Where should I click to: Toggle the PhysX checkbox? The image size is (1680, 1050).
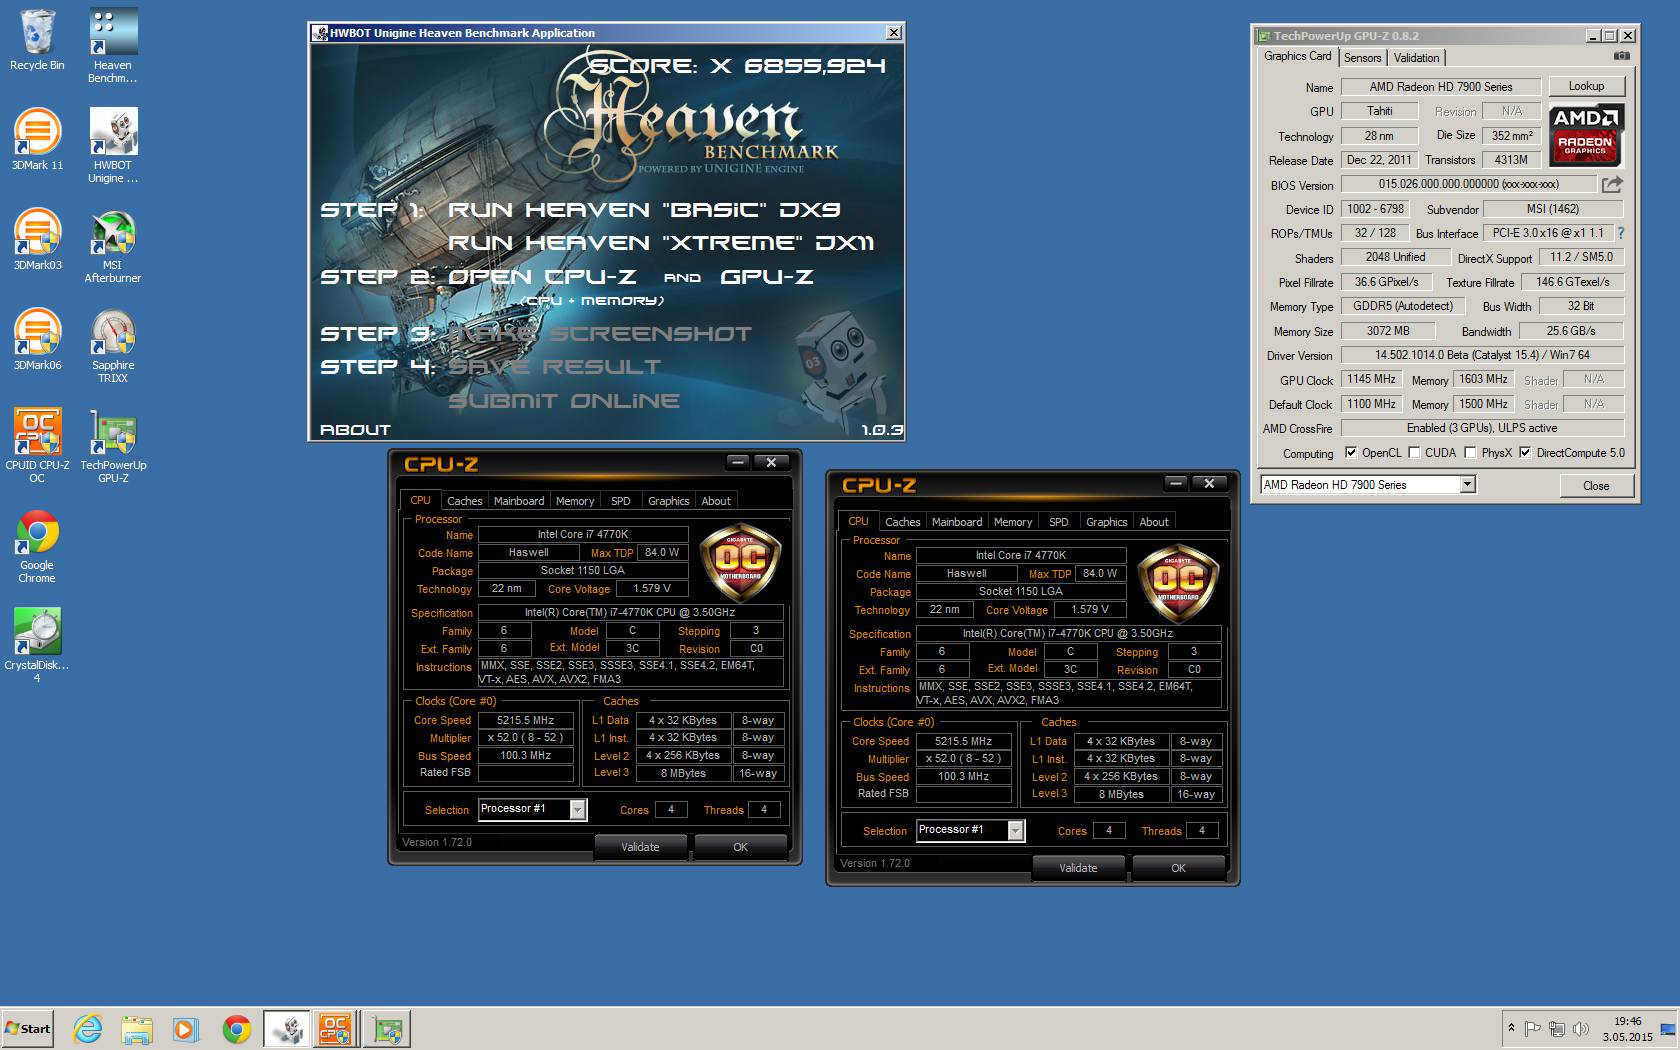[x=1470, y=453]
